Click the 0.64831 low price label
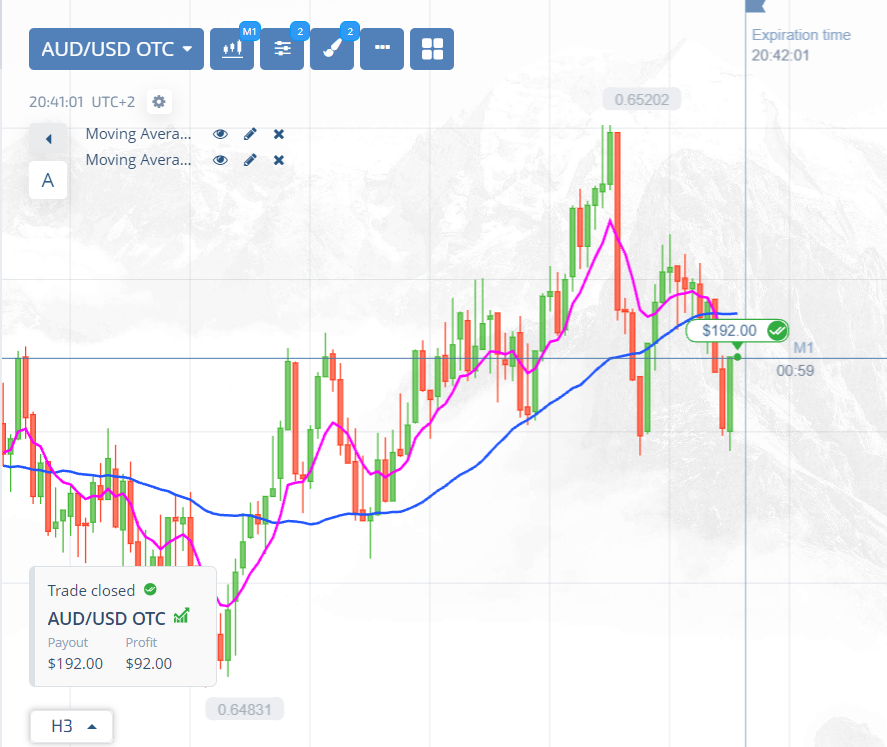887x747 pixels. click(244, 709)
